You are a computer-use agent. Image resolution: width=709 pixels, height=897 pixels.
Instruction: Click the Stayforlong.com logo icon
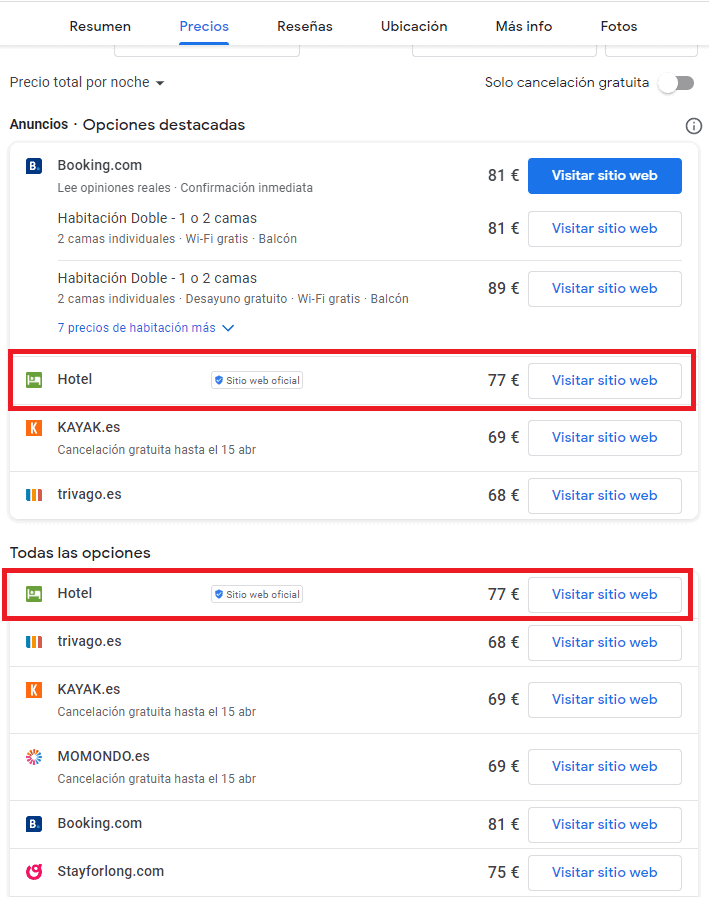[x=34, y=872]
